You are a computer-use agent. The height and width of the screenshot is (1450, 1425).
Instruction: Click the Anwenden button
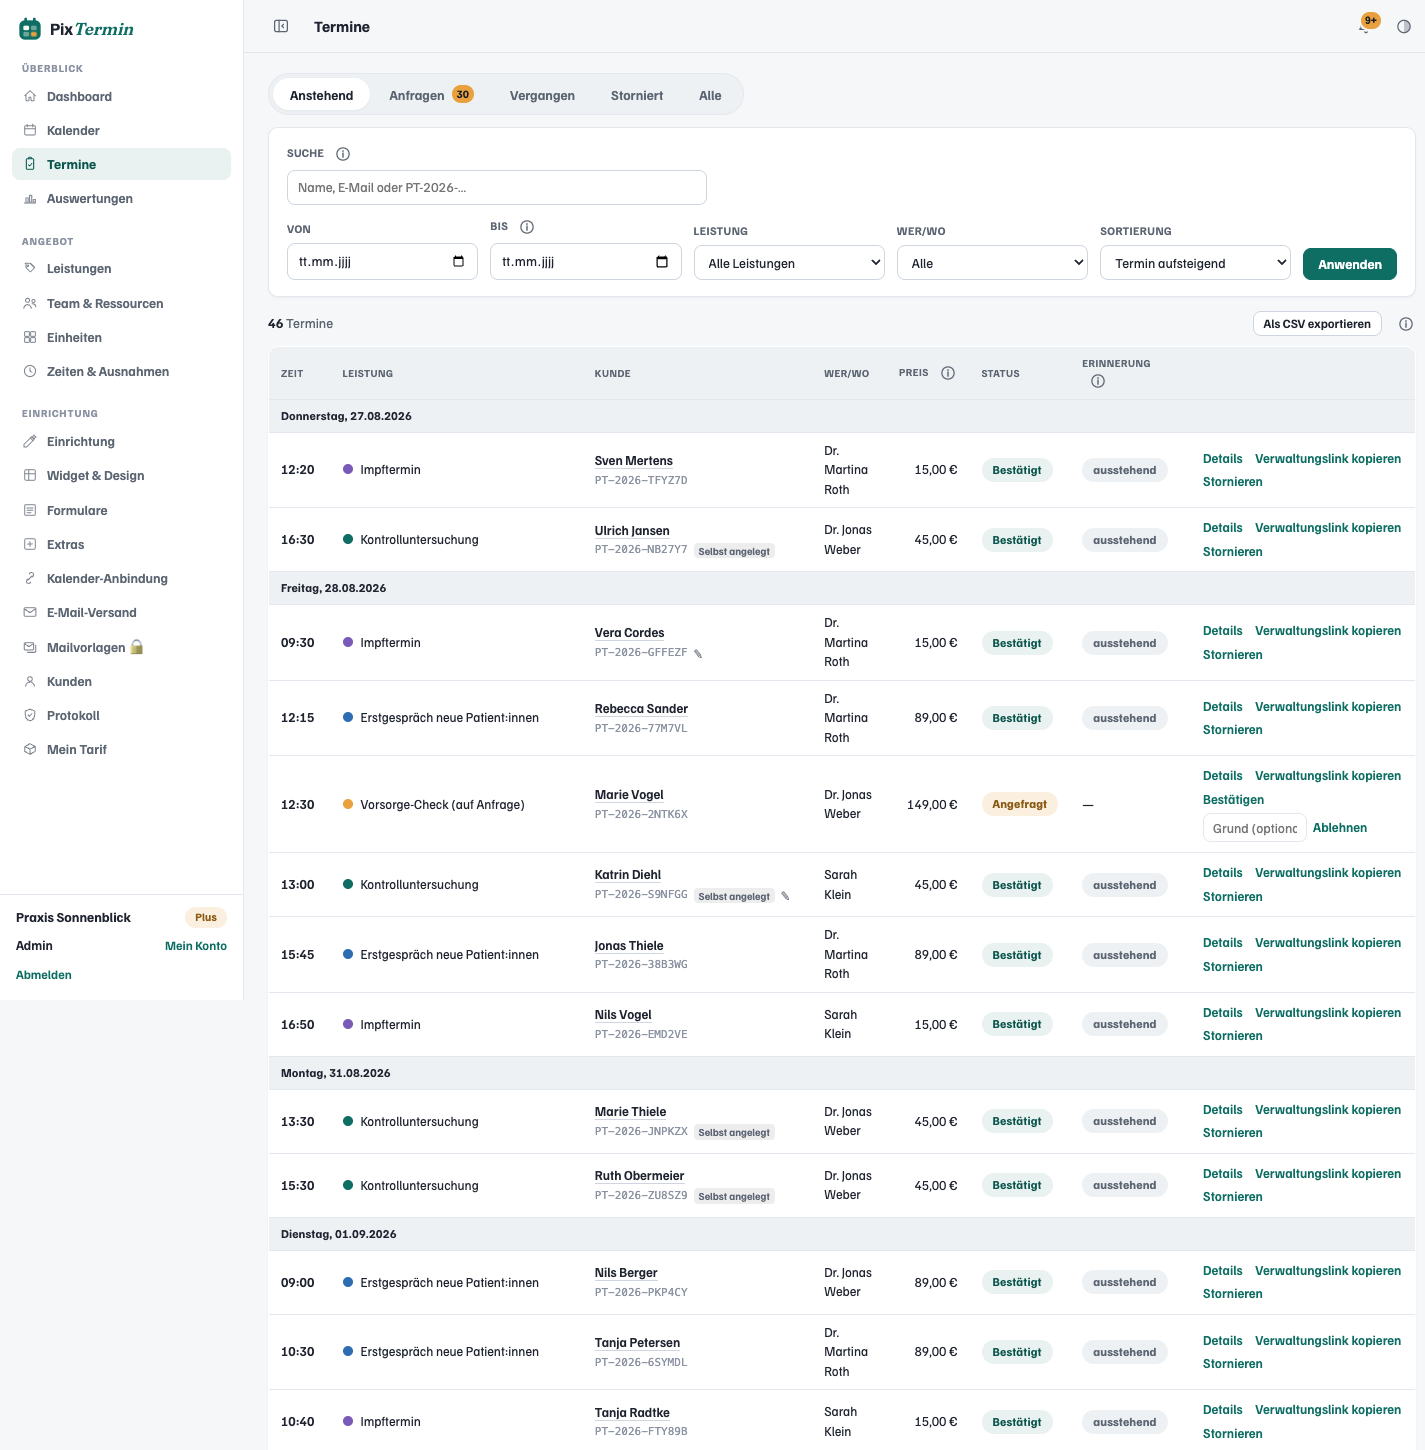point(1350,264)
